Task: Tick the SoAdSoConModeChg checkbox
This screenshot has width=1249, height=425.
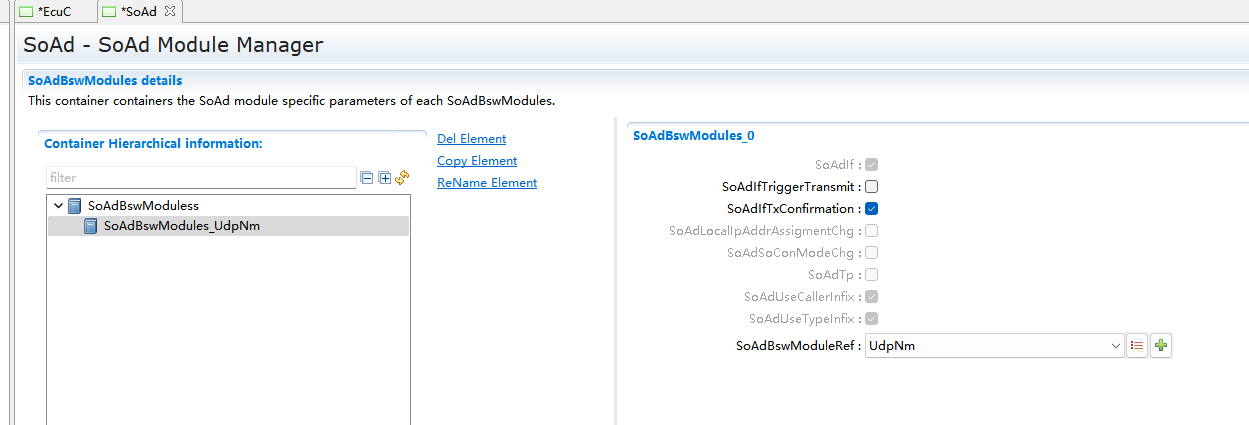Action: [871, 253]
